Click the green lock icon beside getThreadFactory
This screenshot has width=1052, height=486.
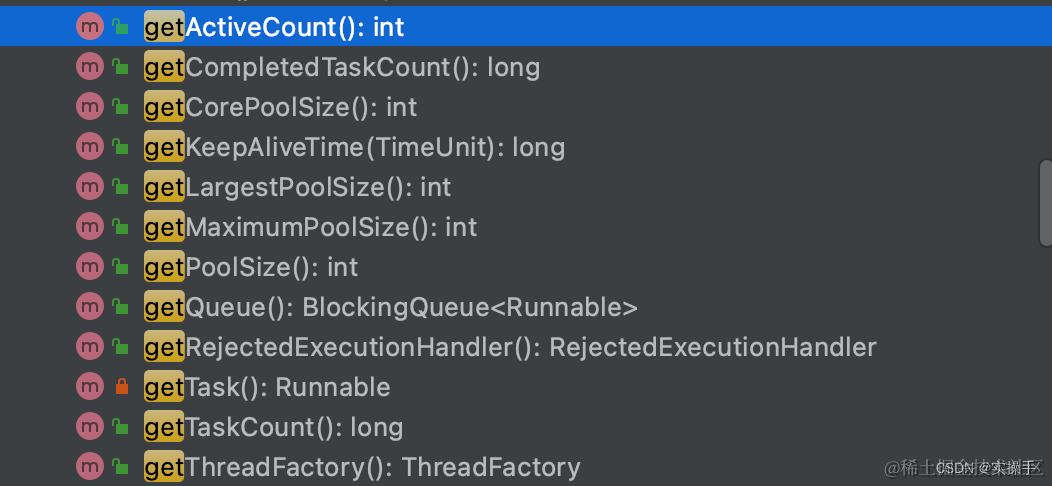120,467
